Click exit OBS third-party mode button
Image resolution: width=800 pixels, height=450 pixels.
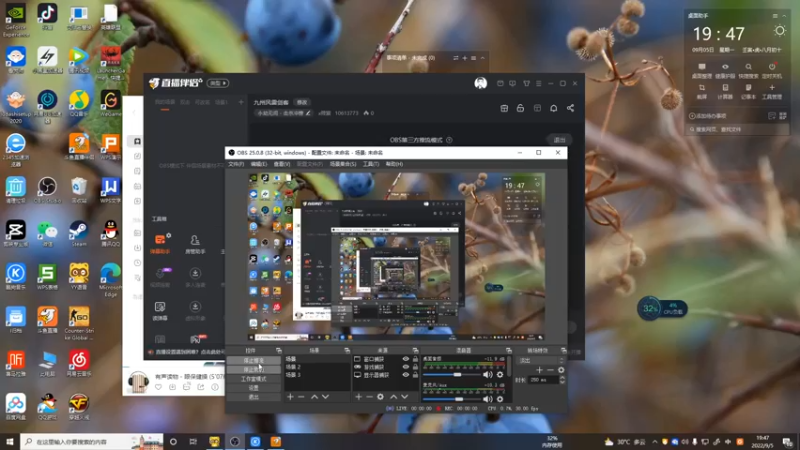click(x=559, y=140)
